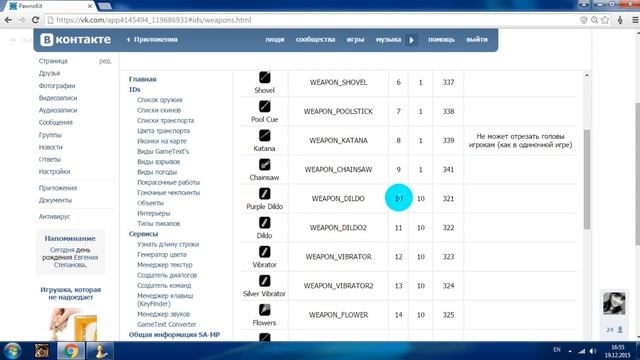Open Настройки in left sidebar
Image resolution: width=640 pixels, height=360 pixels.
click(54, 171)
